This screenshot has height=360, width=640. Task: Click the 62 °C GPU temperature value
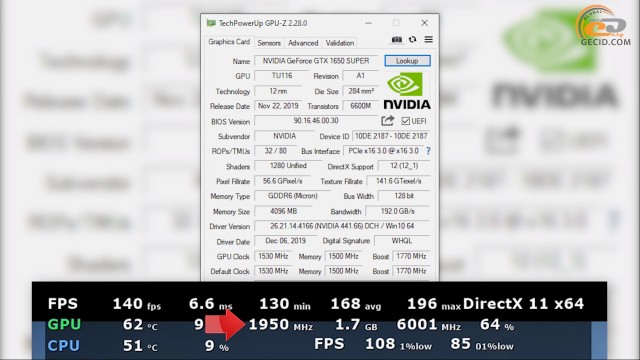pos(140,324)
